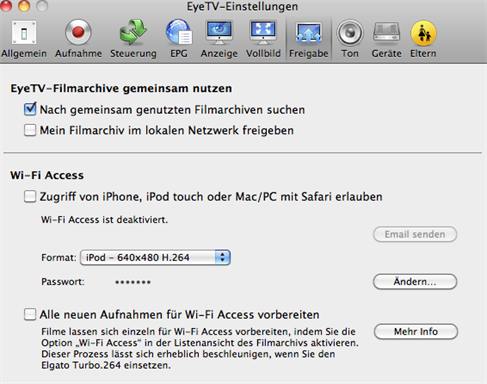This screenshot has height=384, width=487.
Task: Click the Ändern... password button
Action: tap(415, 282)
